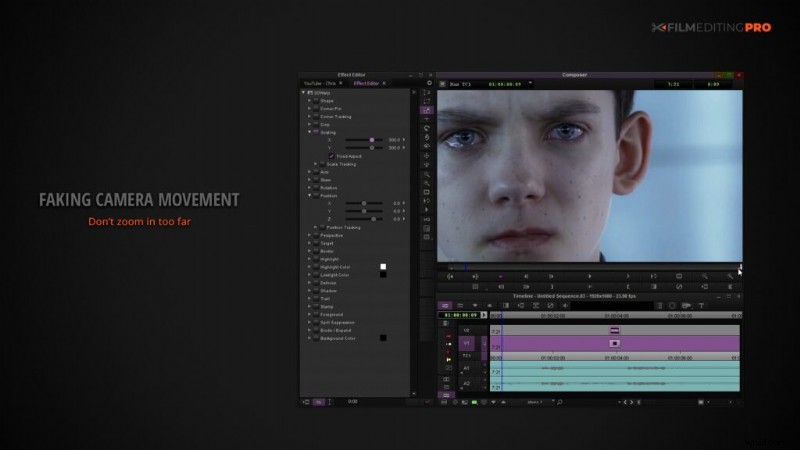Click the green icon in Timeline bottom bar
This screenshot has height=450, width=800.
[x=474, y=402]
